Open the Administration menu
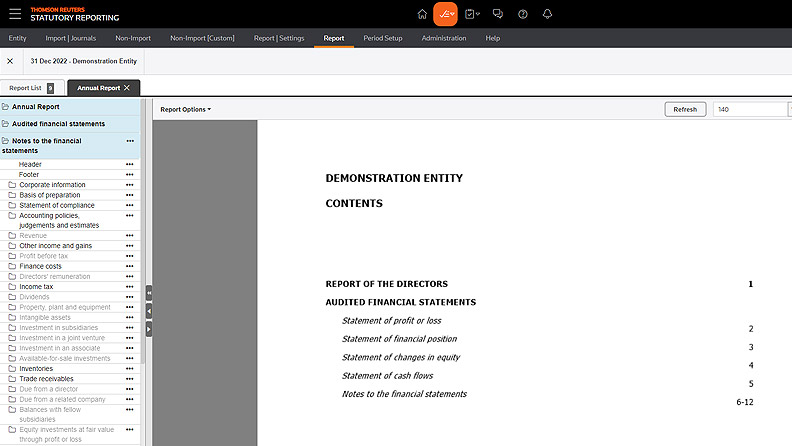This screenshot has height=446, width=792. [443, 38]
